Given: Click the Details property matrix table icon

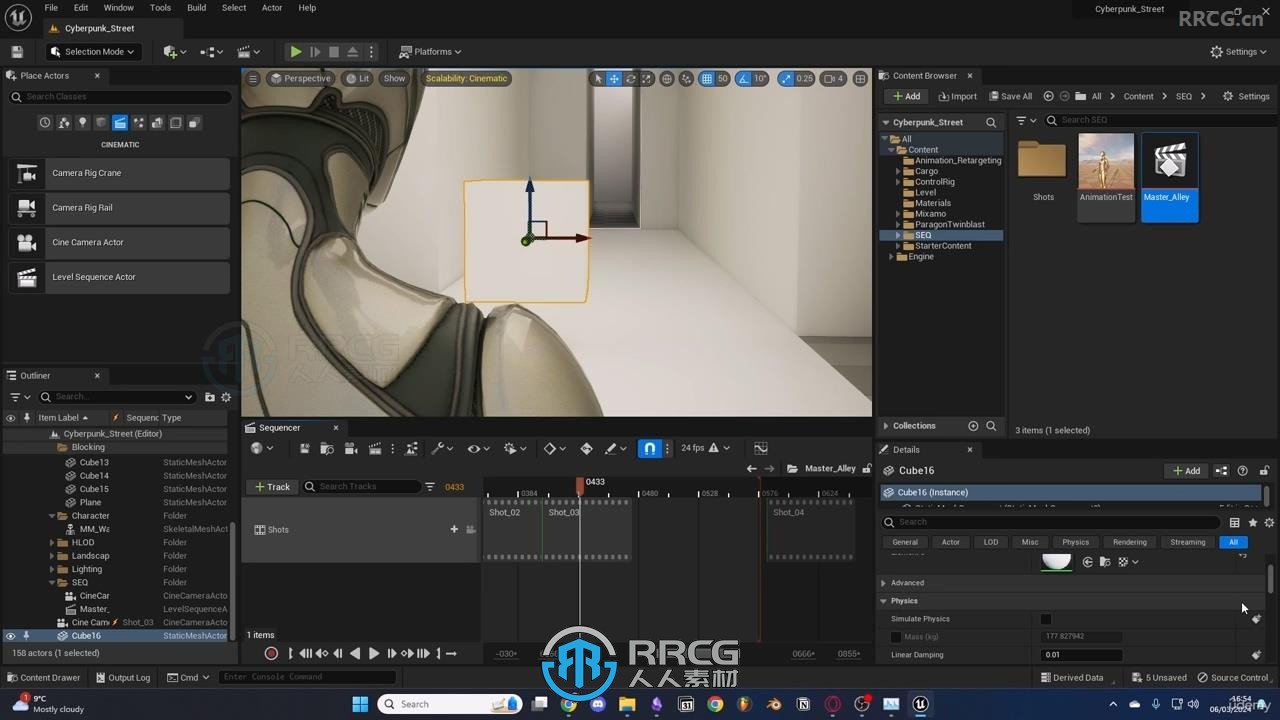Looking at the screenshot, I should tap(1234, 522).
